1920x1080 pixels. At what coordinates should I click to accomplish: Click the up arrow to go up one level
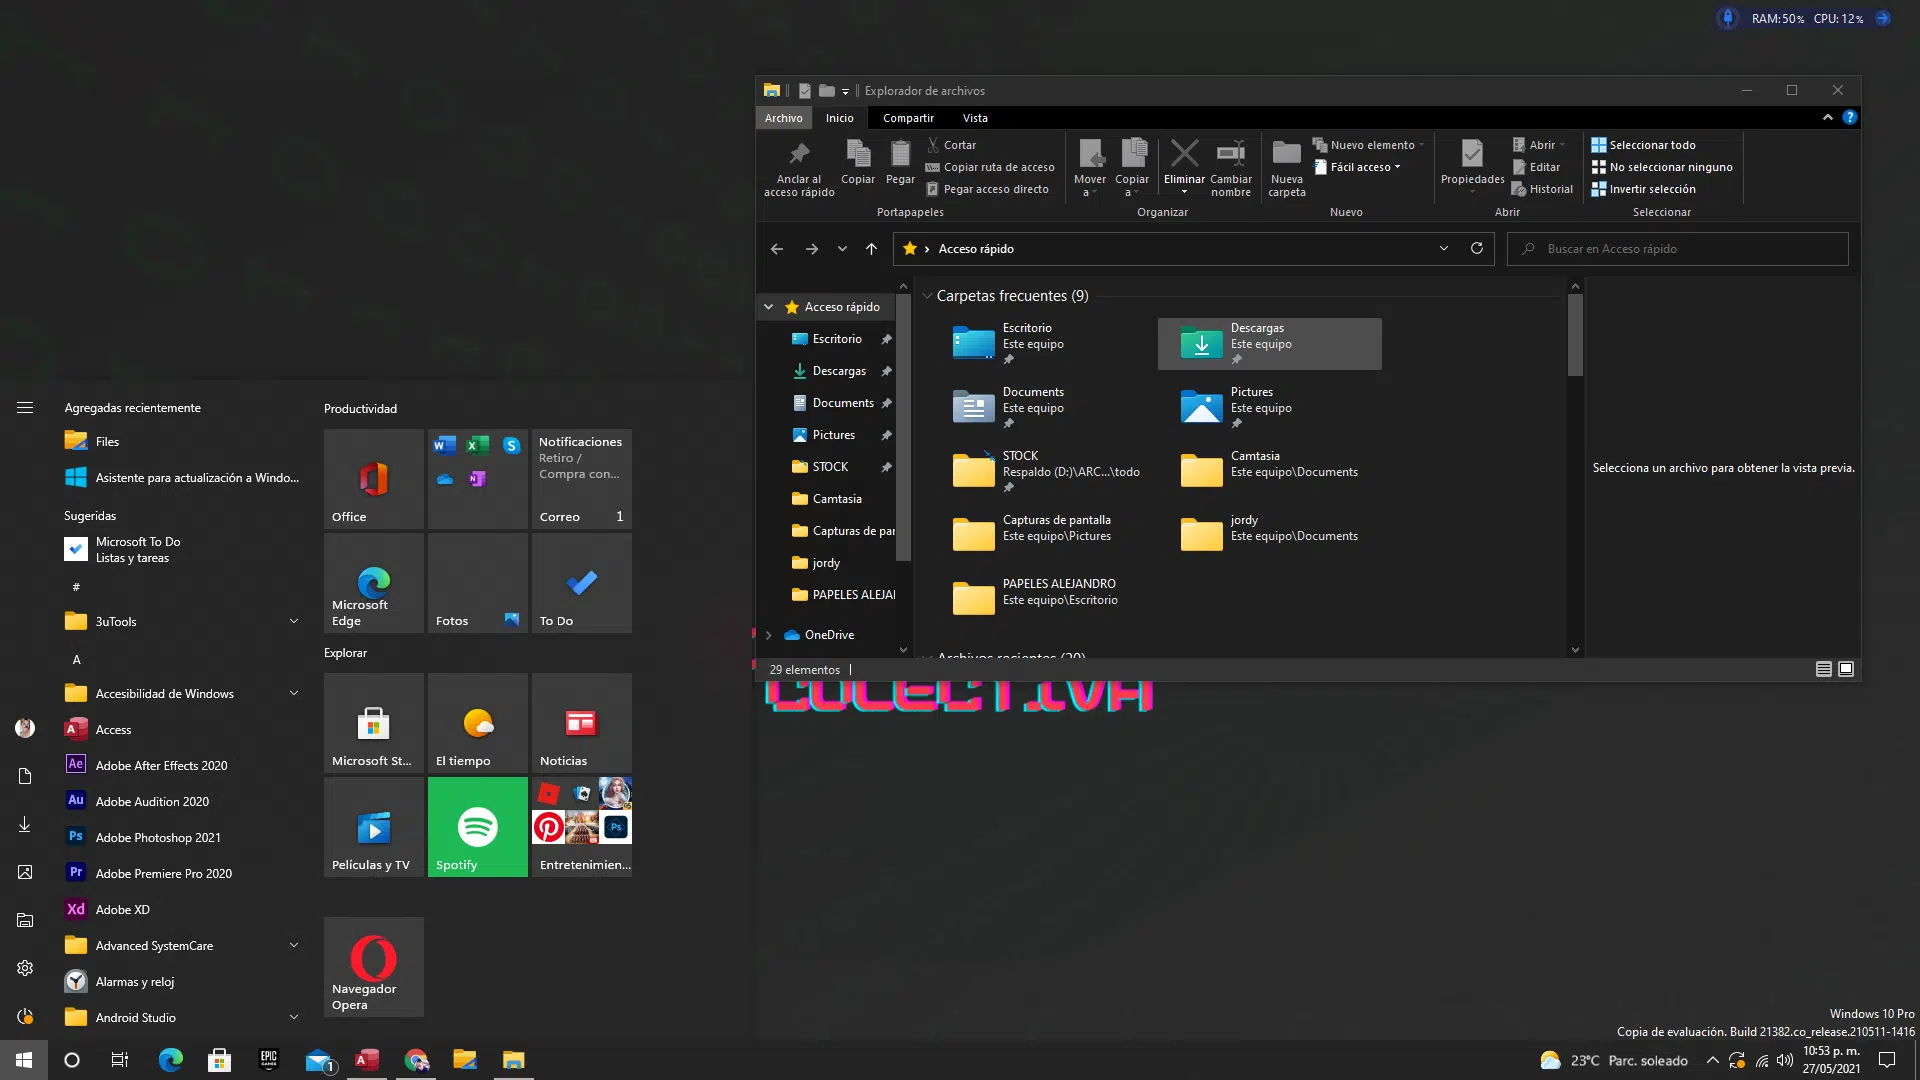click(871, 249)
